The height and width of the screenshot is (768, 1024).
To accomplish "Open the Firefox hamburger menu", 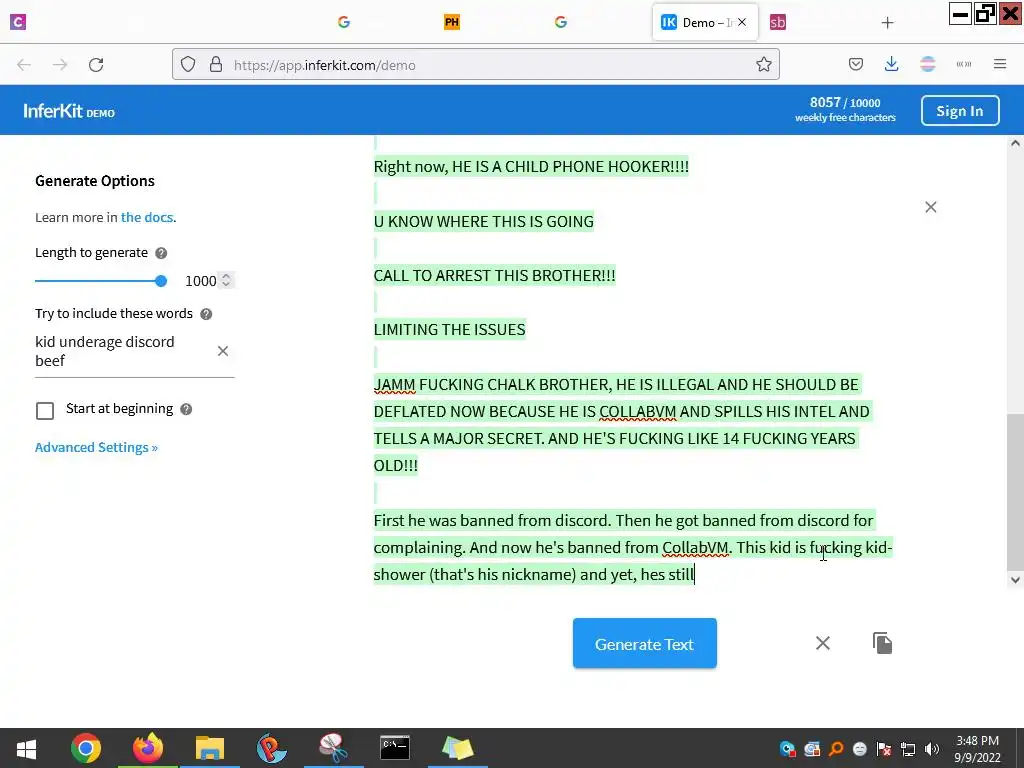I will point(1000,64).
